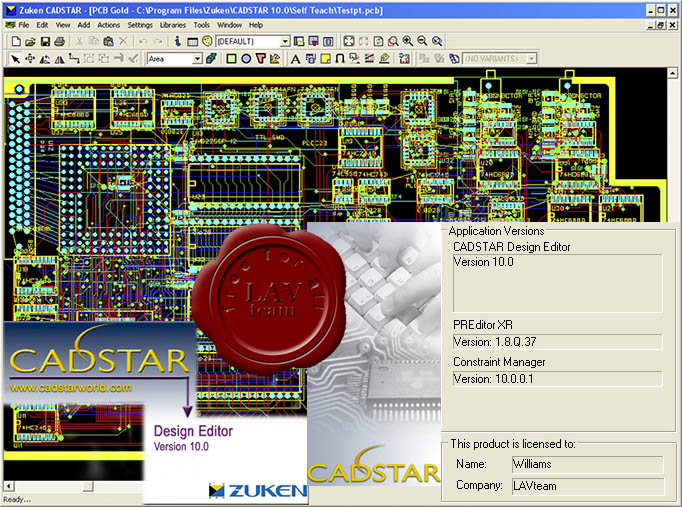This screenshot has height=507, width=682.
Task: Add a red polygon shape
Action: pyautogui.click(x=260, y=58)
